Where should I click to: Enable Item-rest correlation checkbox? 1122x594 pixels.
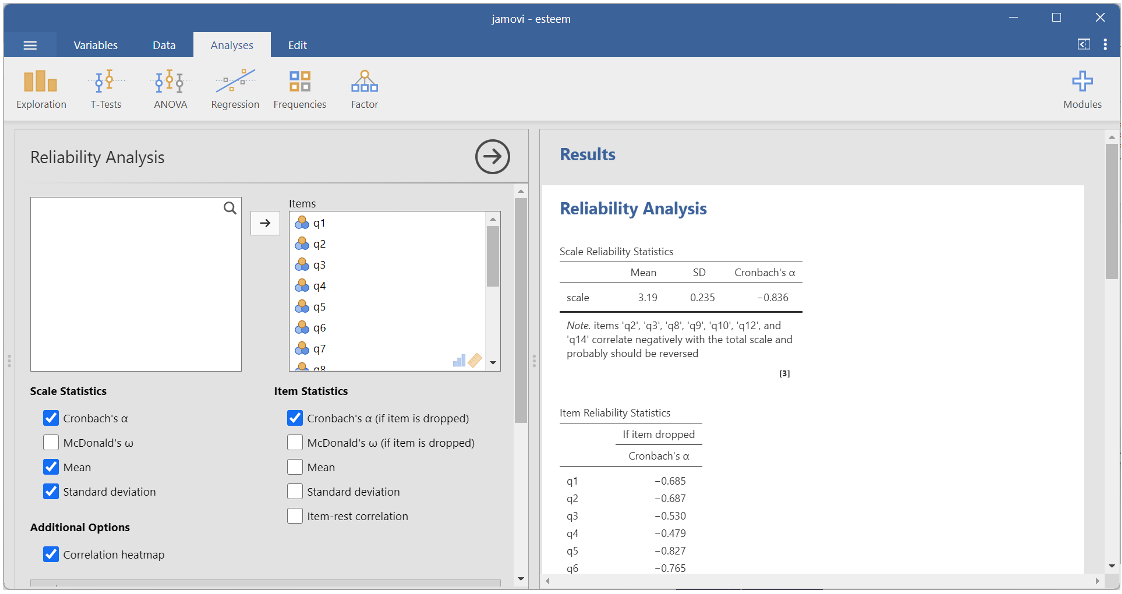295,517
